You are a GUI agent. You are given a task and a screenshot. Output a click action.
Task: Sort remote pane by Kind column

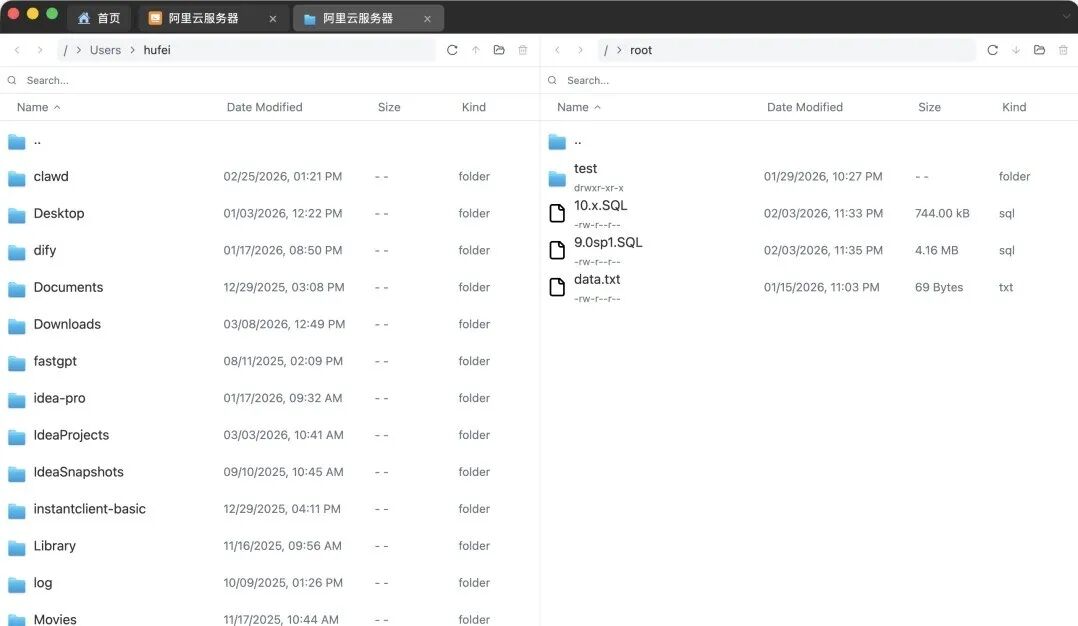1014,107
